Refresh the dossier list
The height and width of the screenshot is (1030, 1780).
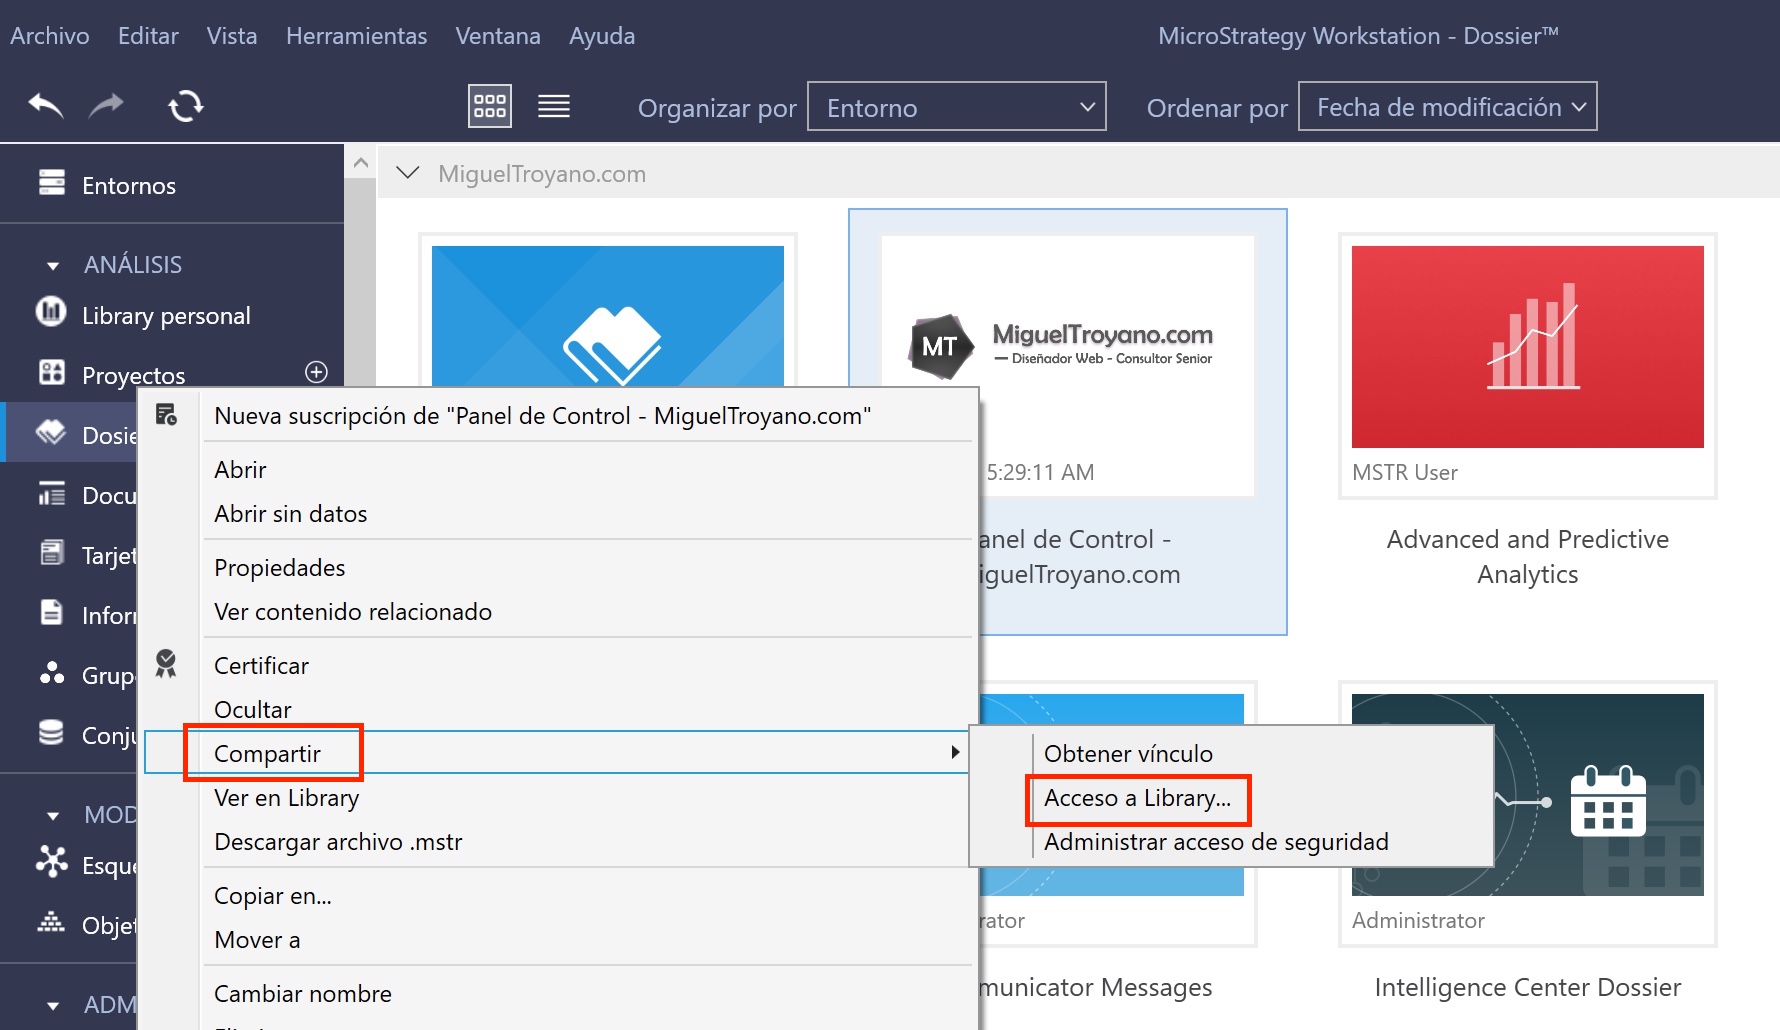[x=186, y=105]
